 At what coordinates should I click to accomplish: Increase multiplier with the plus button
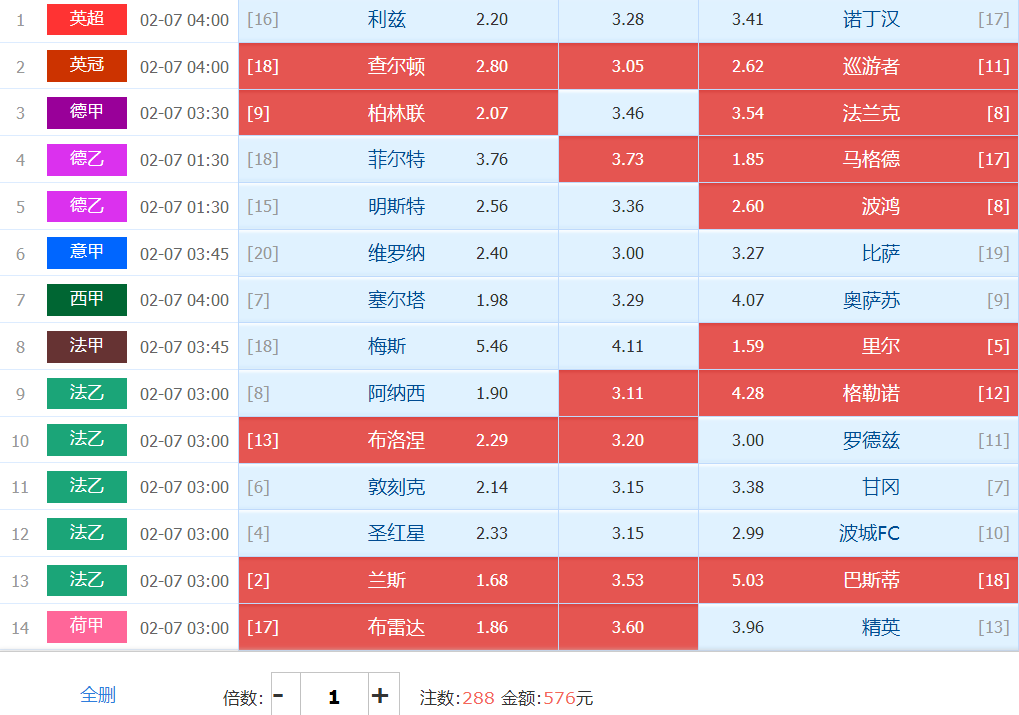coord(380,696)
